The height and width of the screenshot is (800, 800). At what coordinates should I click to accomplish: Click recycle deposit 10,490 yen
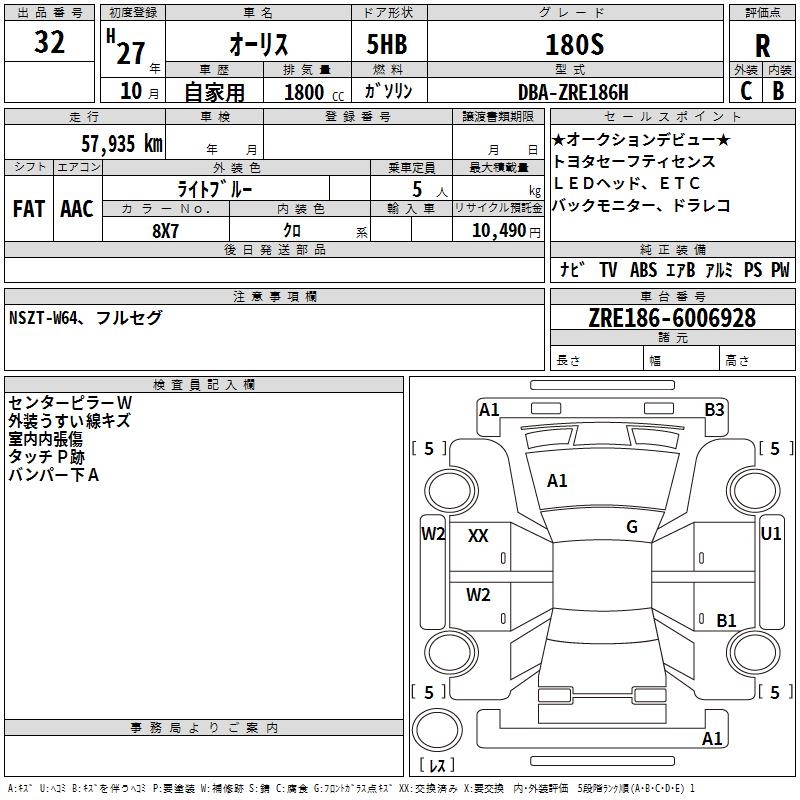tap(506, 231)
